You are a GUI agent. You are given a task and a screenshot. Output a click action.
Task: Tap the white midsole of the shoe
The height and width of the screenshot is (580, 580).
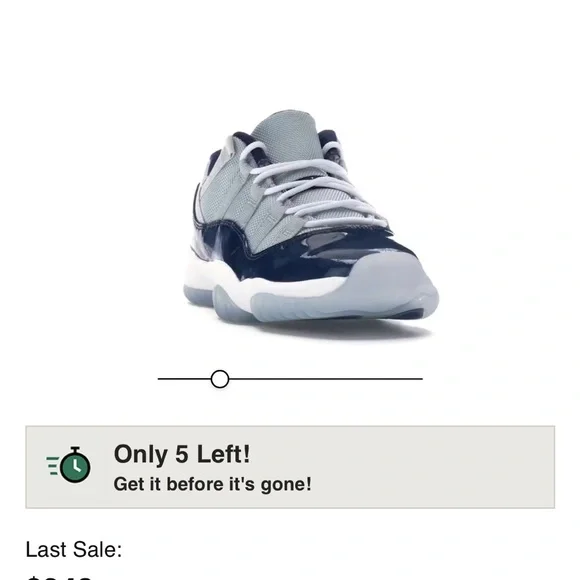[259, 281]
